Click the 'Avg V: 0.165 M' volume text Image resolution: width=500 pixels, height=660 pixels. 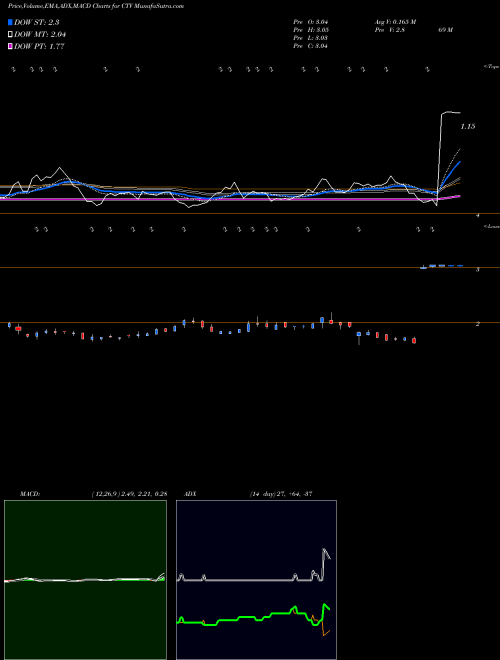tap(396, 22)
